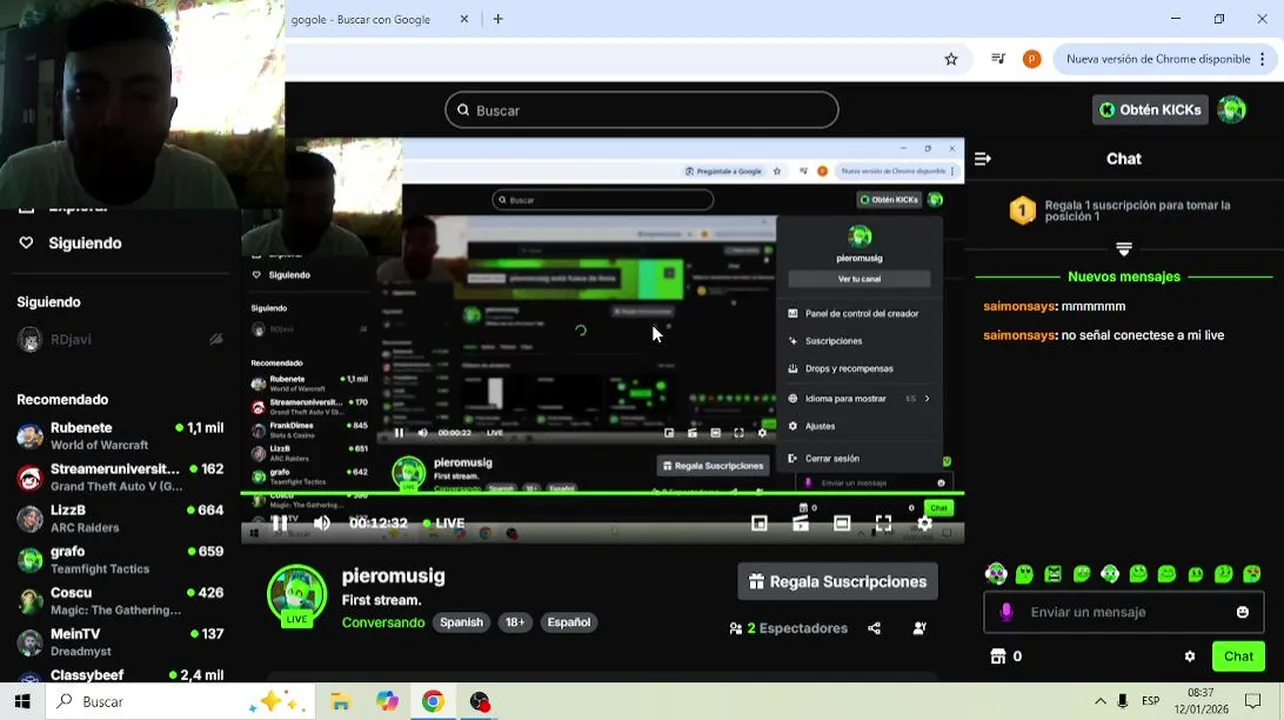The width and height of the screenshot is (1284, 720).
Task: Open saimonsays user from 'no señal' message
Action: 1019,335
